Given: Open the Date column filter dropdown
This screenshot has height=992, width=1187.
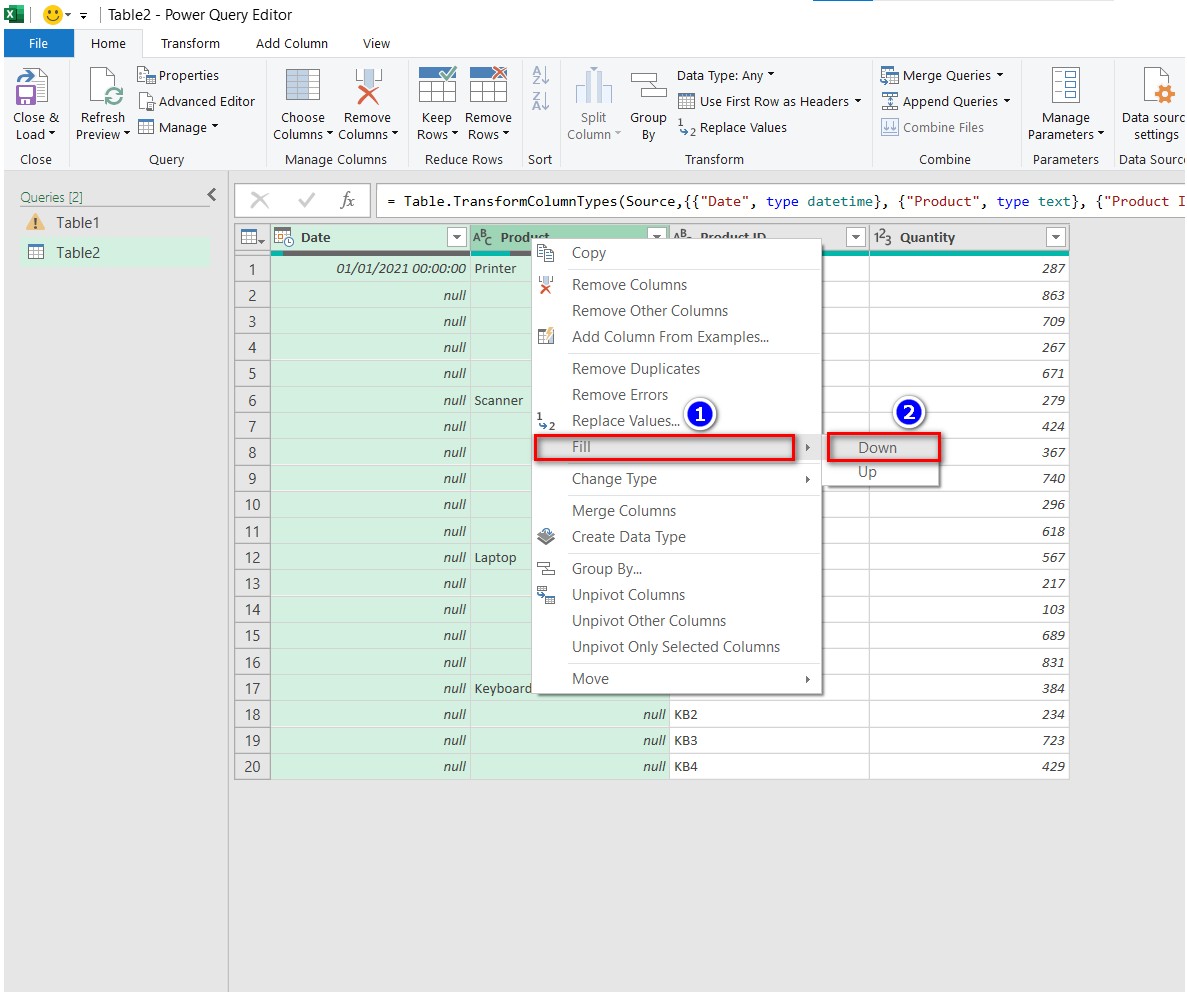Looking at the screenshot, I should click(x=457, y=238).
